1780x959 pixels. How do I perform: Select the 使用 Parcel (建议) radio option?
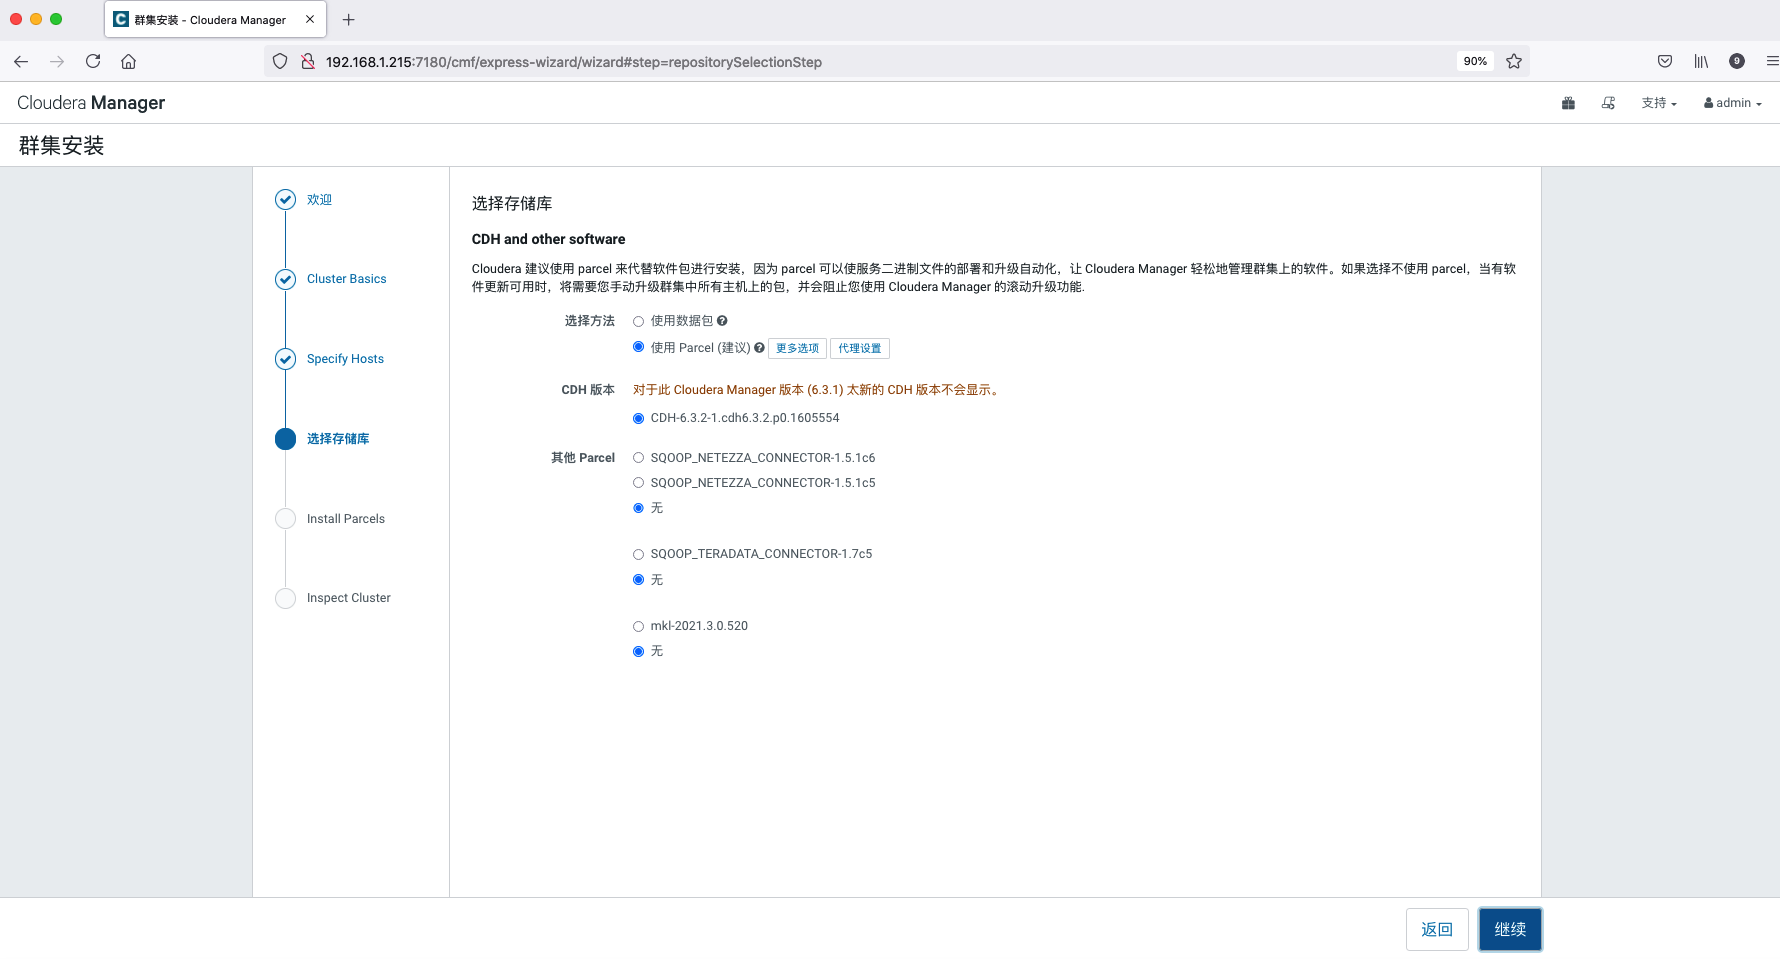pos(638,347)
